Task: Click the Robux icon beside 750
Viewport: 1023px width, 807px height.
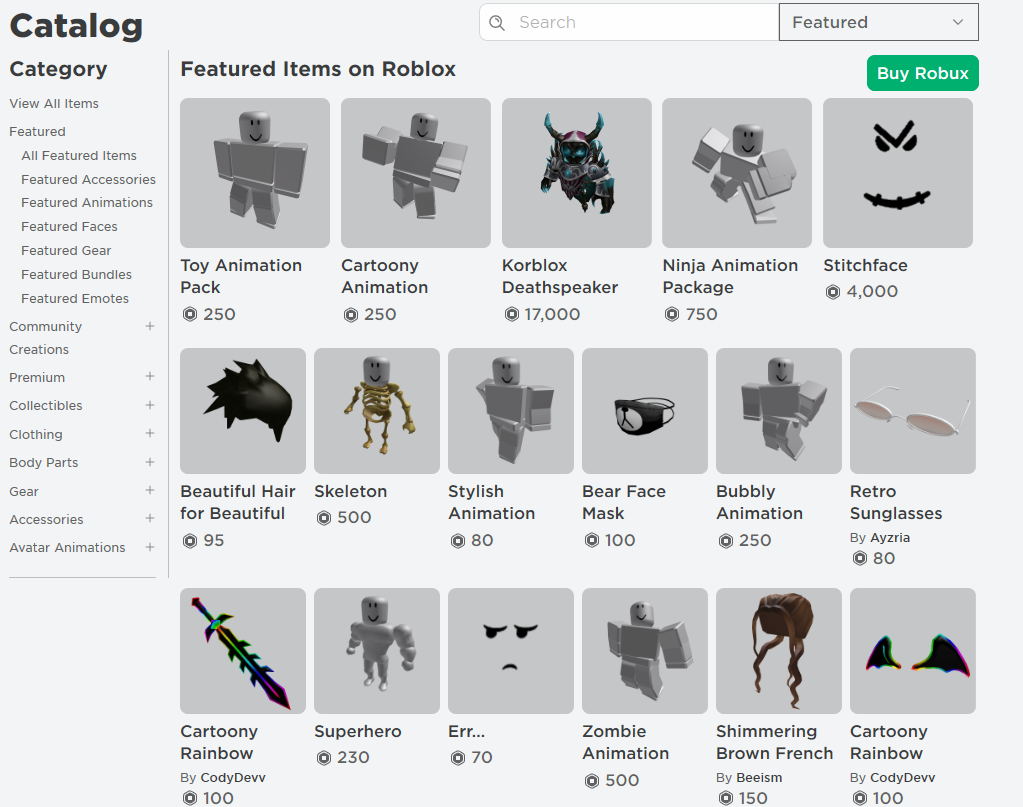Action: [672, 314]
